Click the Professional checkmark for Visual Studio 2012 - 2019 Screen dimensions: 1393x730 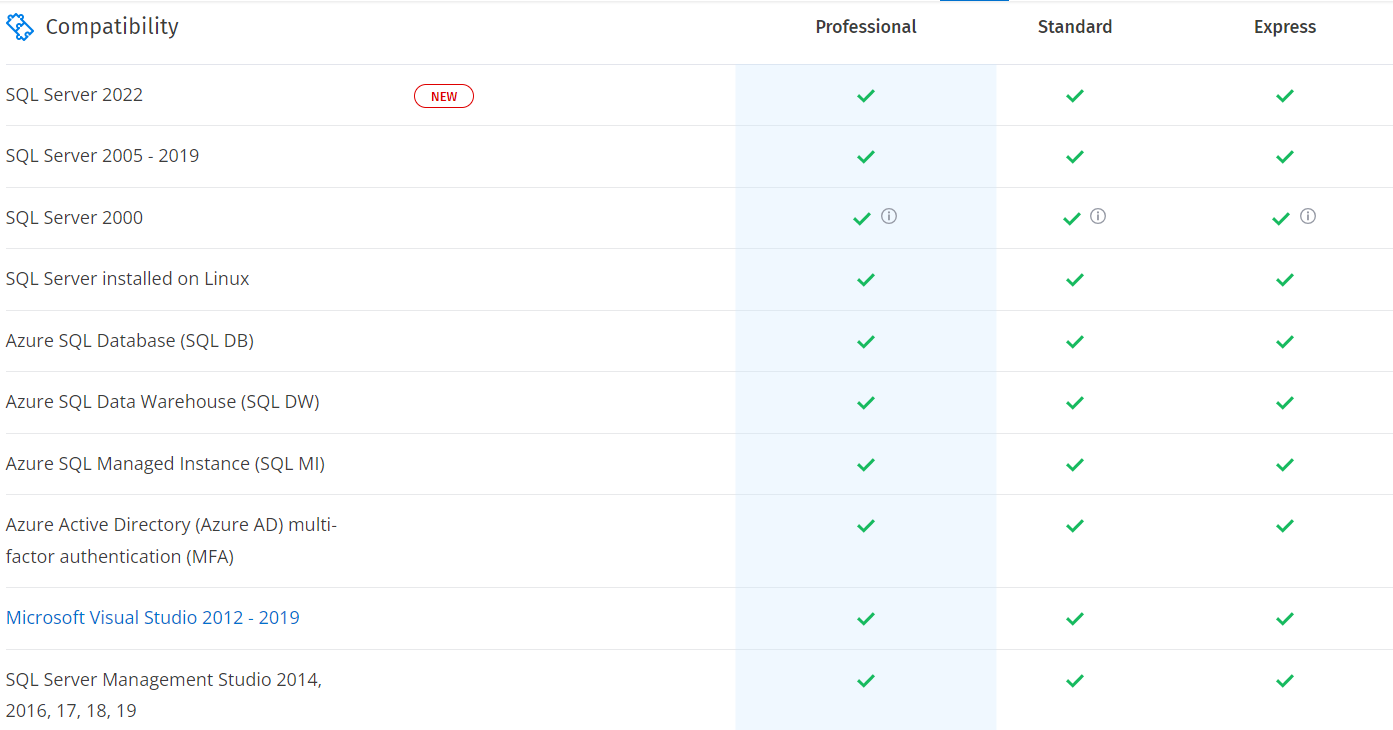point(866,619)
